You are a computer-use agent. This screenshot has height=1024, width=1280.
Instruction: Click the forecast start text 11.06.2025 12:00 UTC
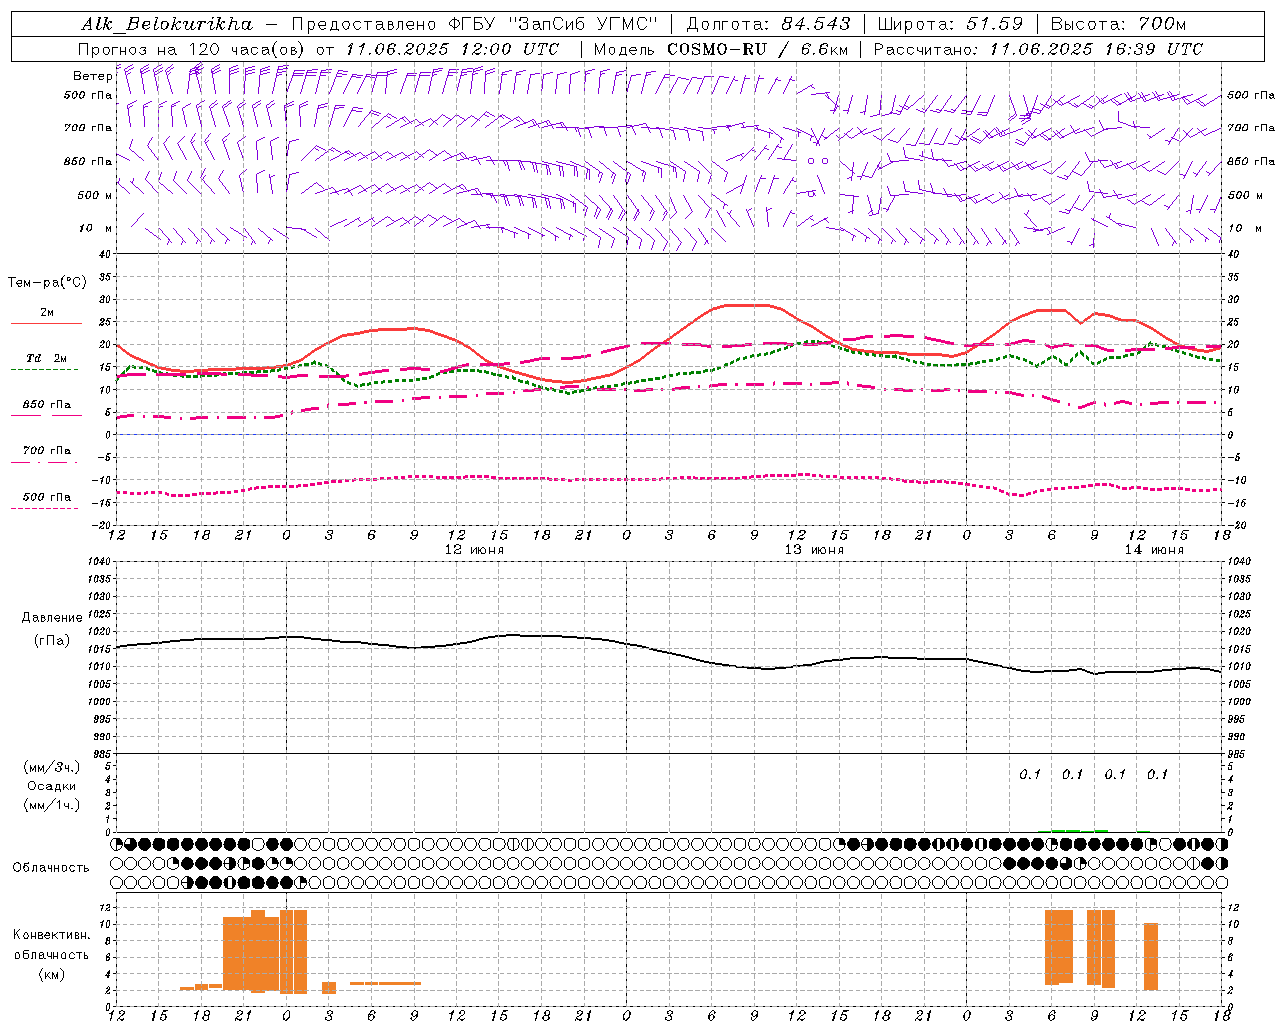(x=452, y=49)
